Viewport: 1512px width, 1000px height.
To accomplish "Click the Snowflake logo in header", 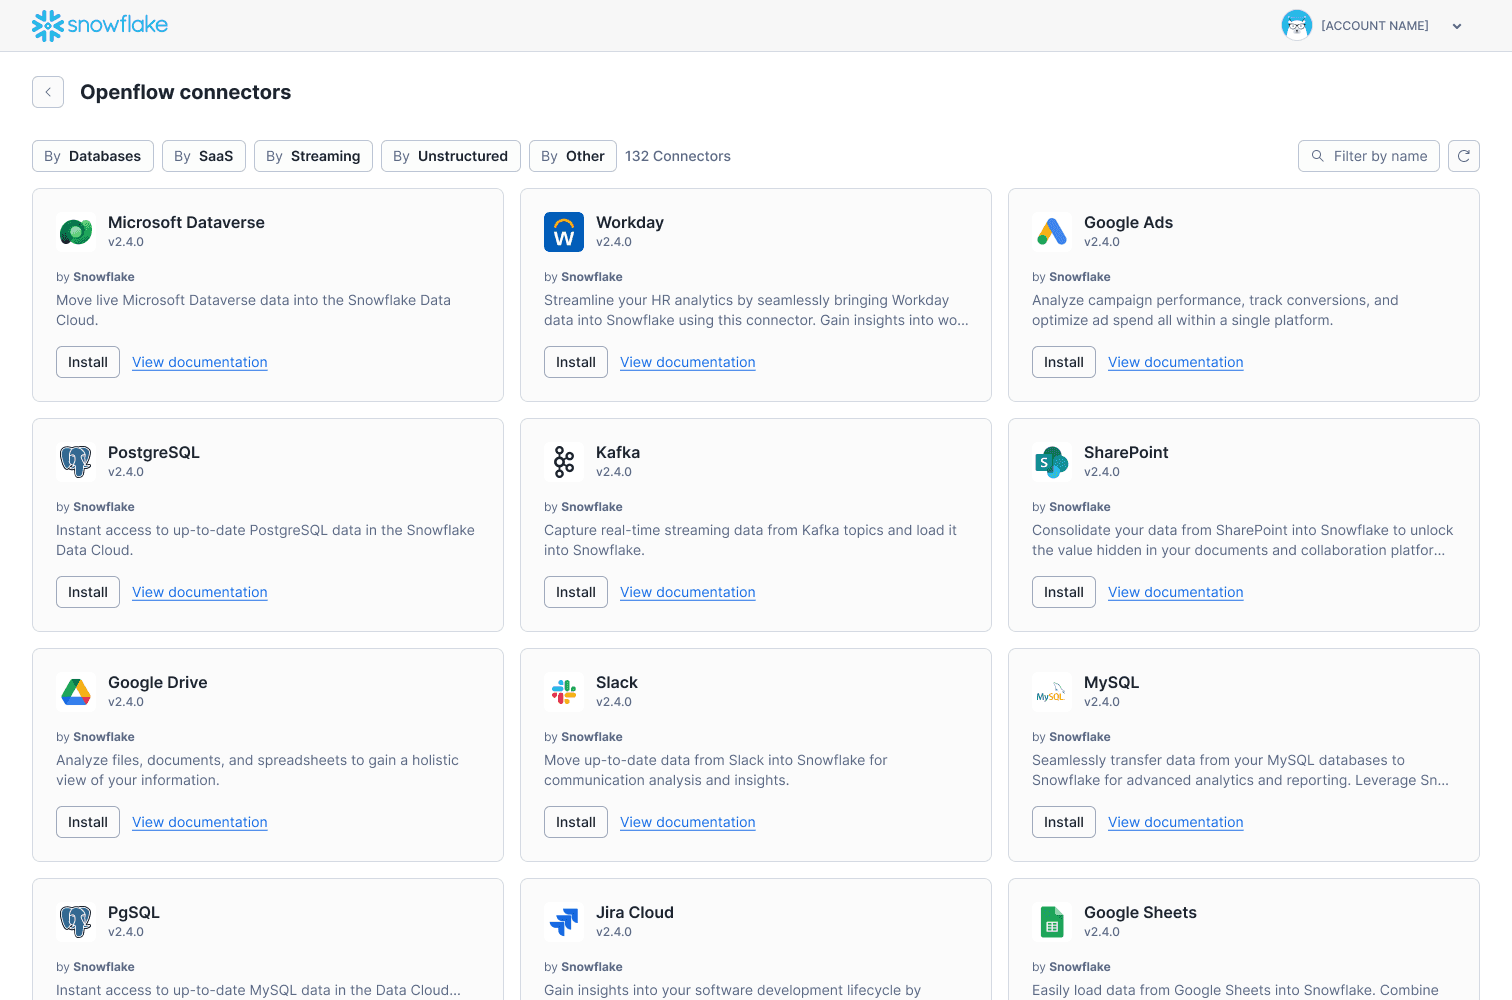I will [x=100, y=25].
